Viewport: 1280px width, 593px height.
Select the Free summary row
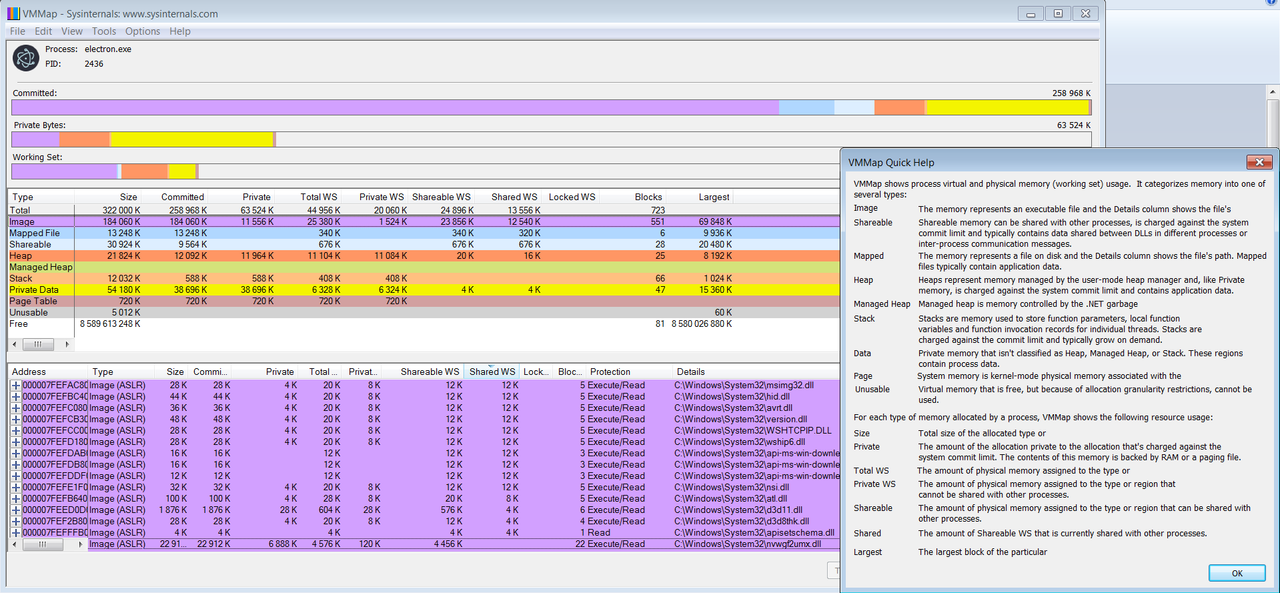pyautogui.click(x=423, y=324)
